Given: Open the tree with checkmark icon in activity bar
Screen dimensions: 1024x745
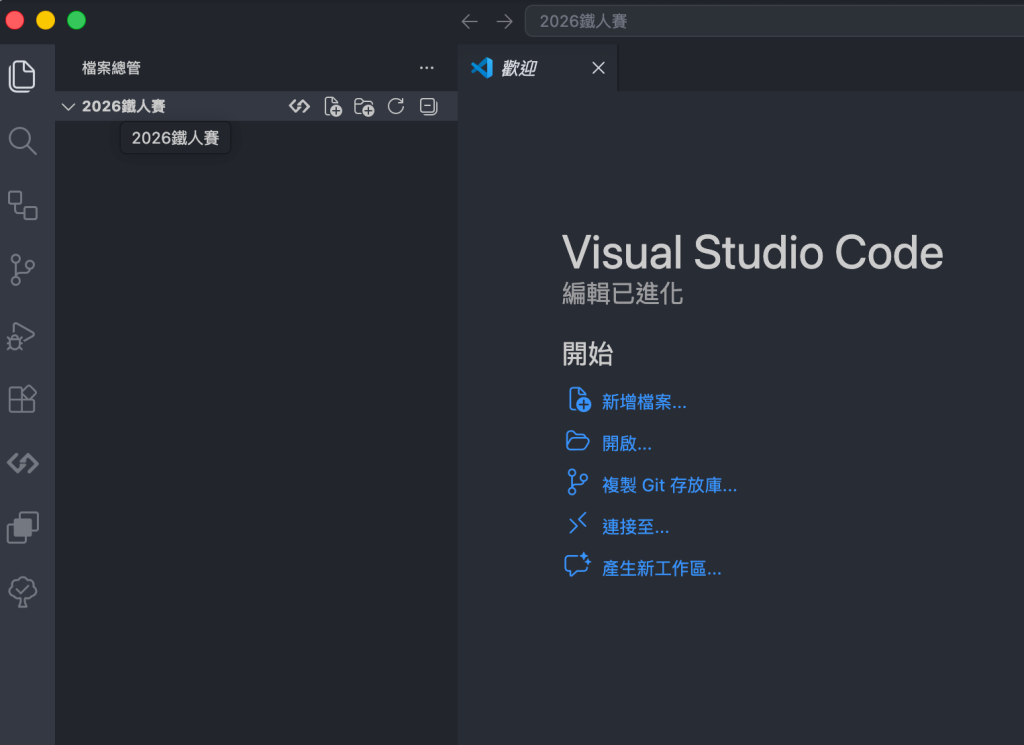Looking at the screenshot, I should tap(23, 592).
